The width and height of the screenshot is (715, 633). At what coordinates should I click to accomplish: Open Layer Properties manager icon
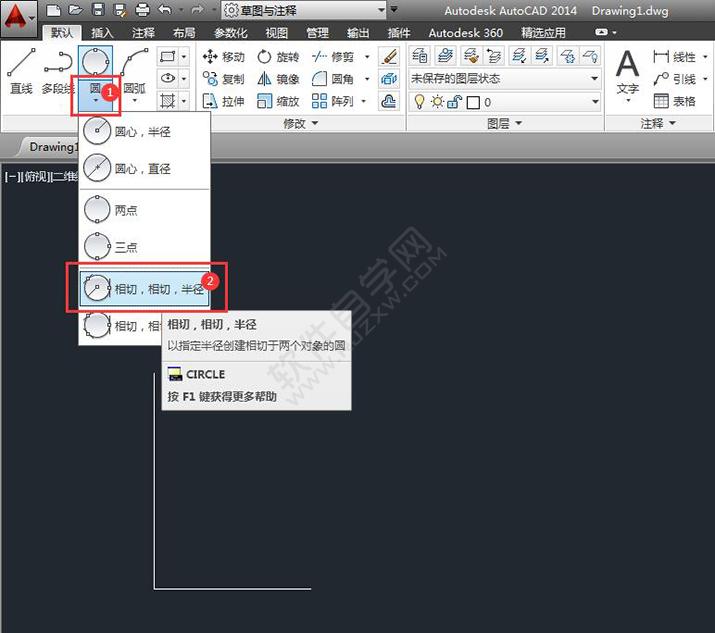tap(420, 56)
